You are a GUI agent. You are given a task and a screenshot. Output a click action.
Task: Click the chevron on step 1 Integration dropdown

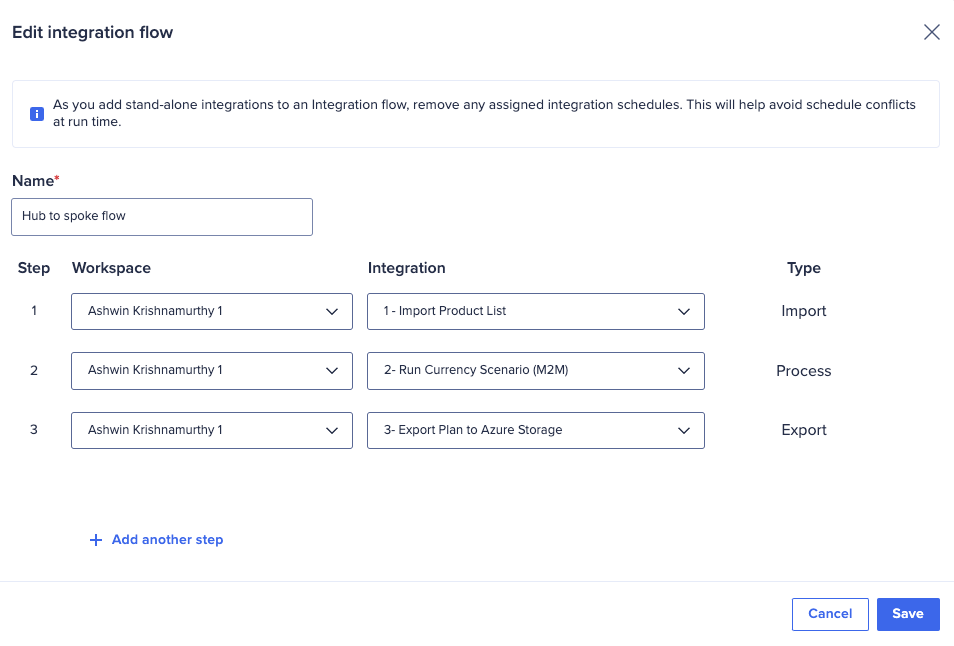click(x=686, y=311)
